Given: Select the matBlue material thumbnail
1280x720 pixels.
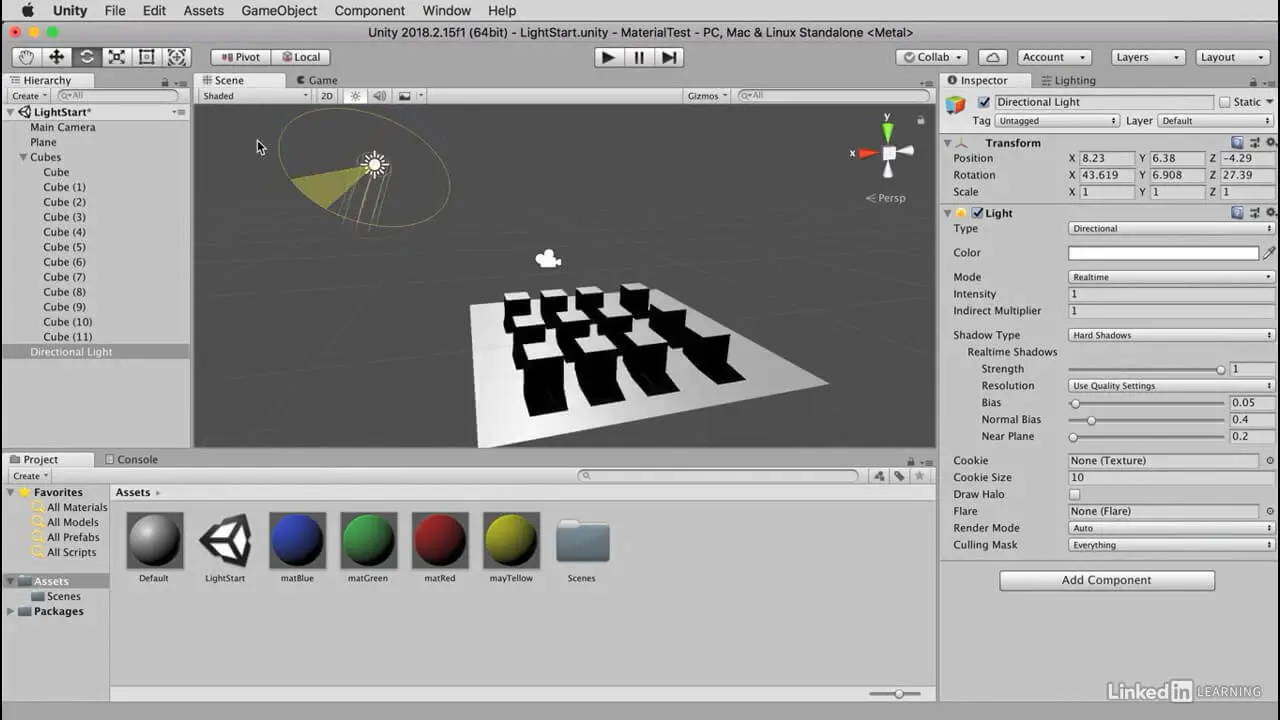Looking at the screenshot, I should [297, 541].
